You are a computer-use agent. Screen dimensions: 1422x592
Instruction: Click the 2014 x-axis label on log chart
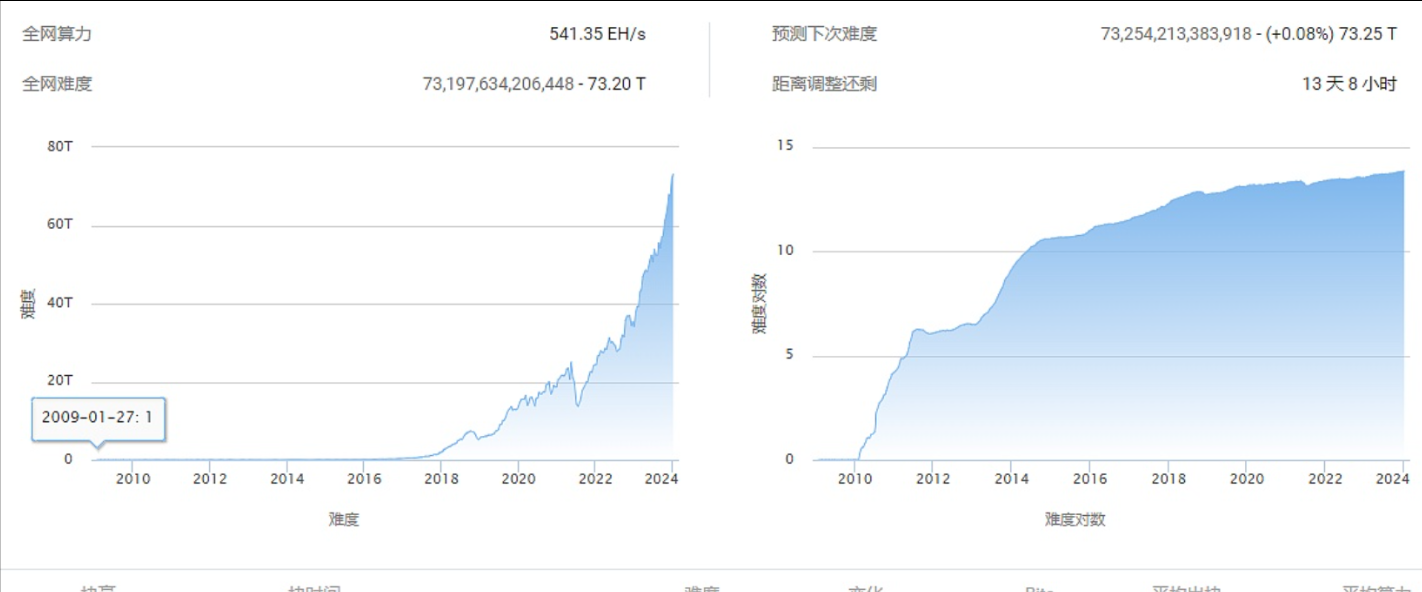tap(1011, 479)
